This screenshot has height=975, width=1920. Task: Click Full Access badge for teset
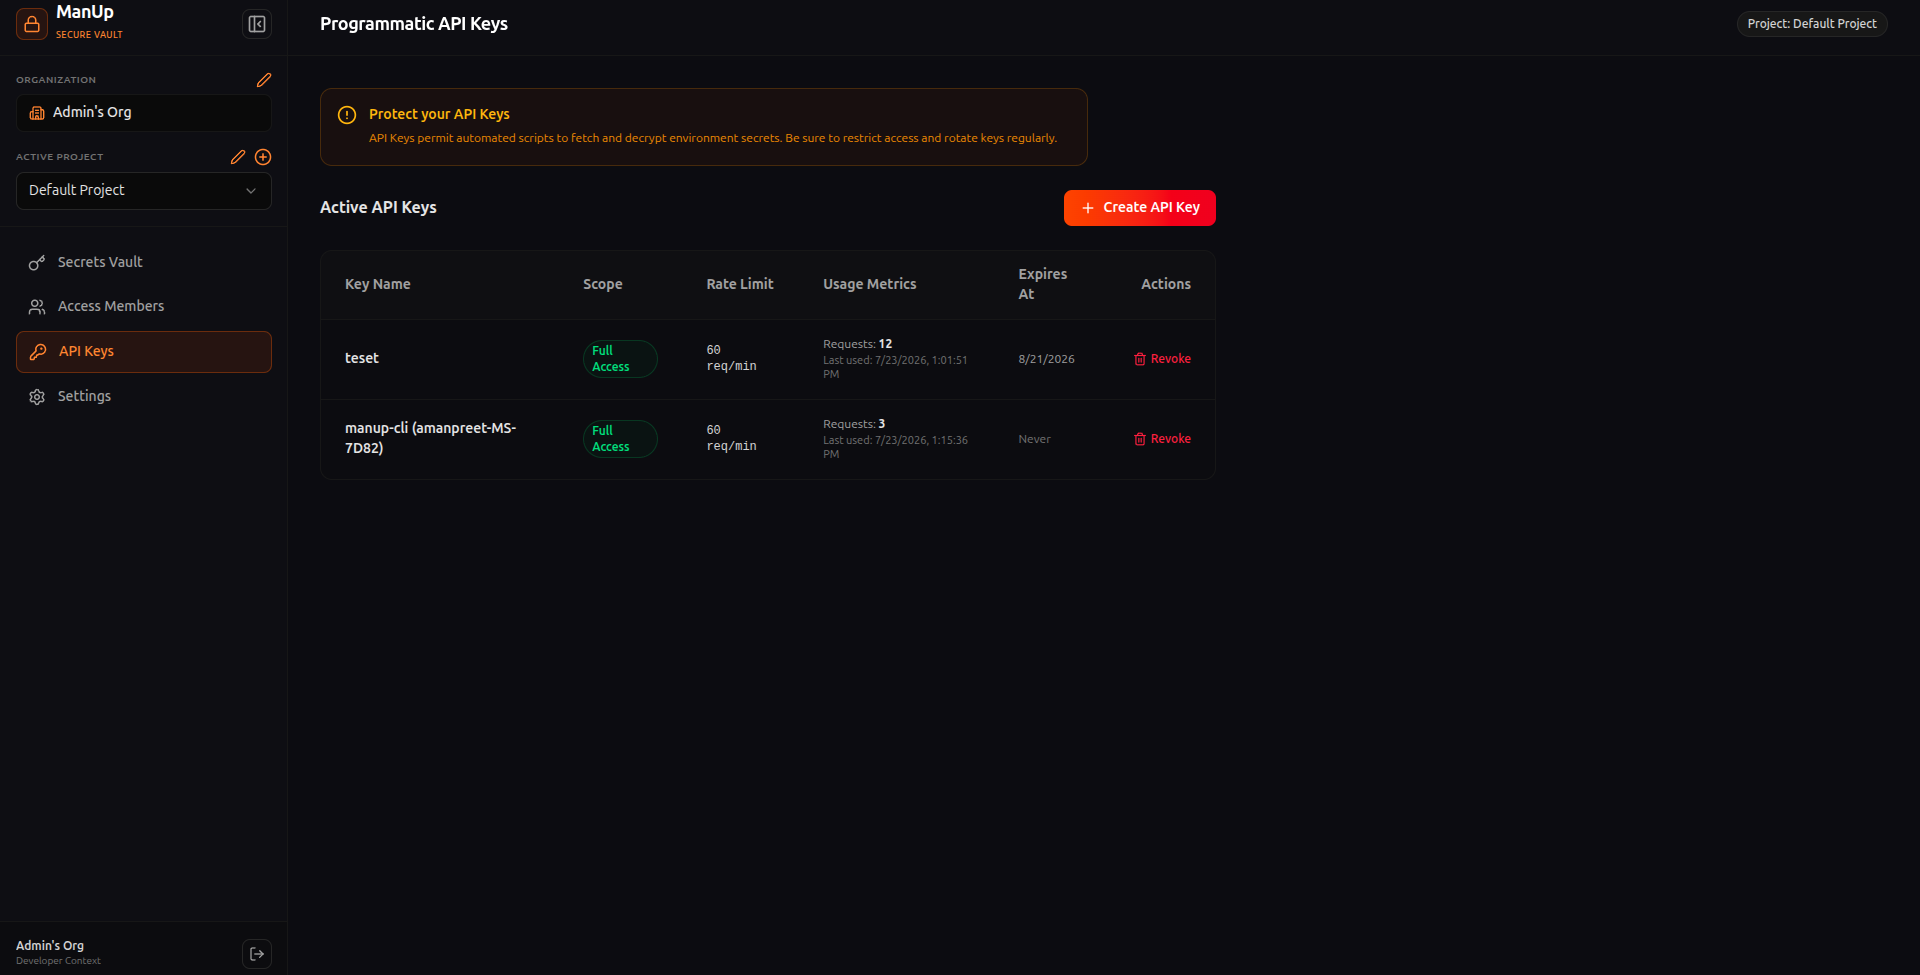pyautogui.click(x=620, y=359)
